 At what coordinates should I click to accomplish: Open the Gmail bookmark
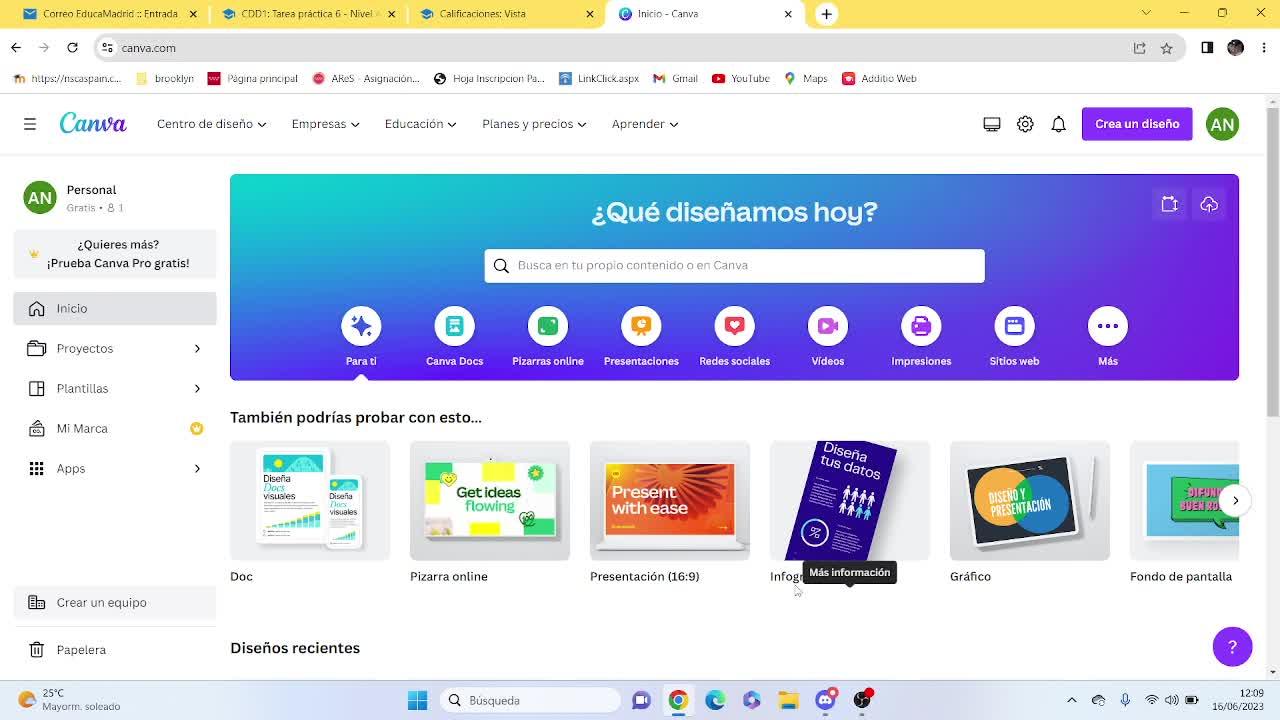coord(675,78)
